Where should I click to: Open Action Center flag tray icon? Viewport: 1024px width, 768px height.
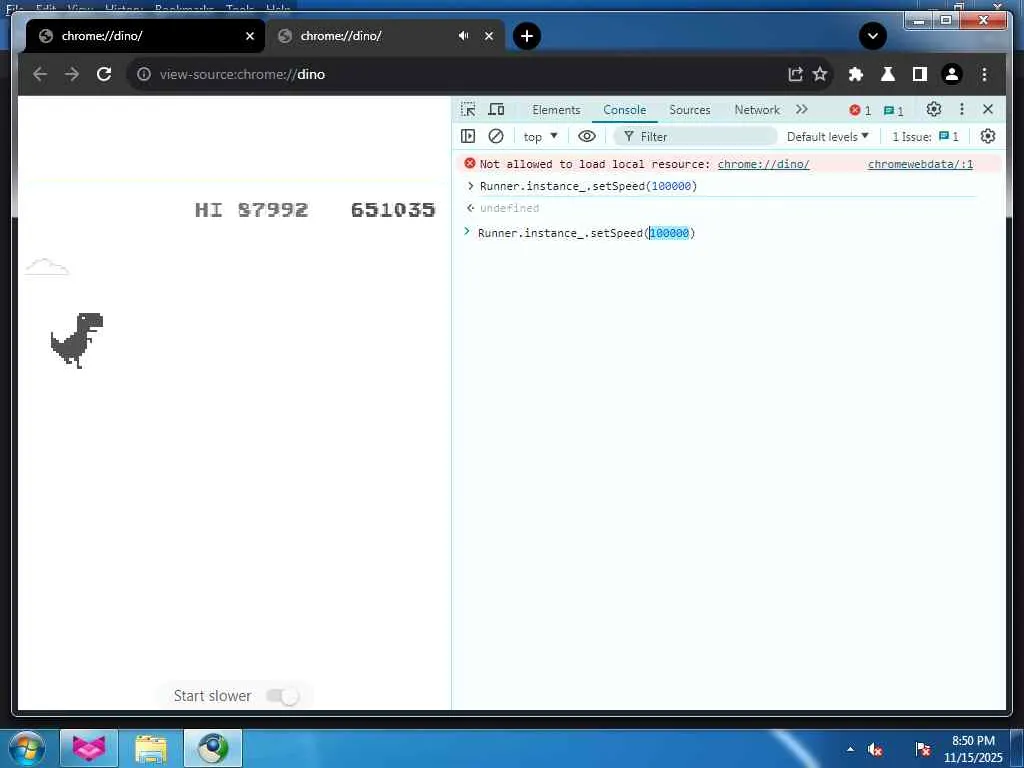923,749
